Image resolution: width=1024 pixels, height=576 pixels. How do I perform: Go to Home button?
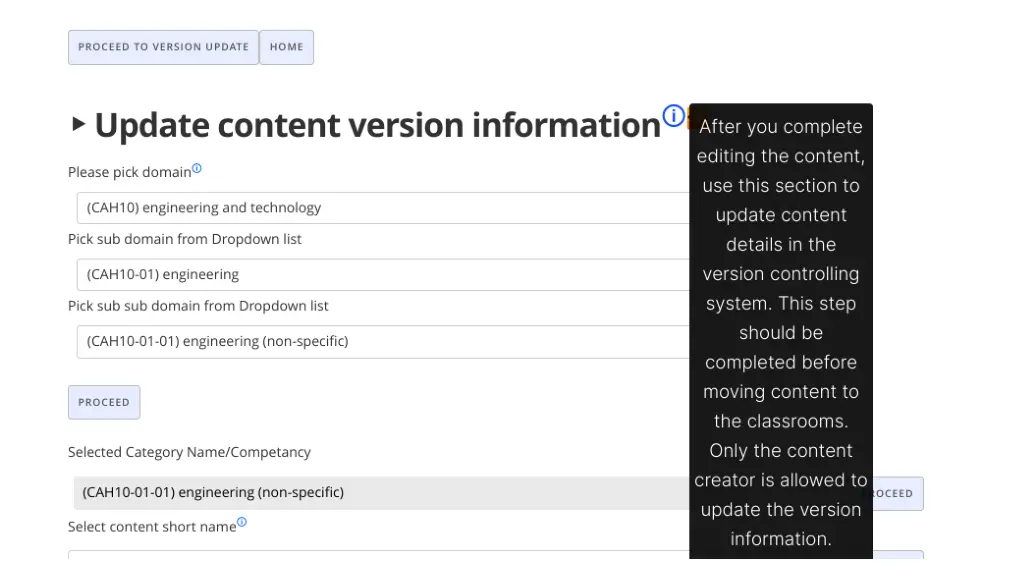coord(287,47)
